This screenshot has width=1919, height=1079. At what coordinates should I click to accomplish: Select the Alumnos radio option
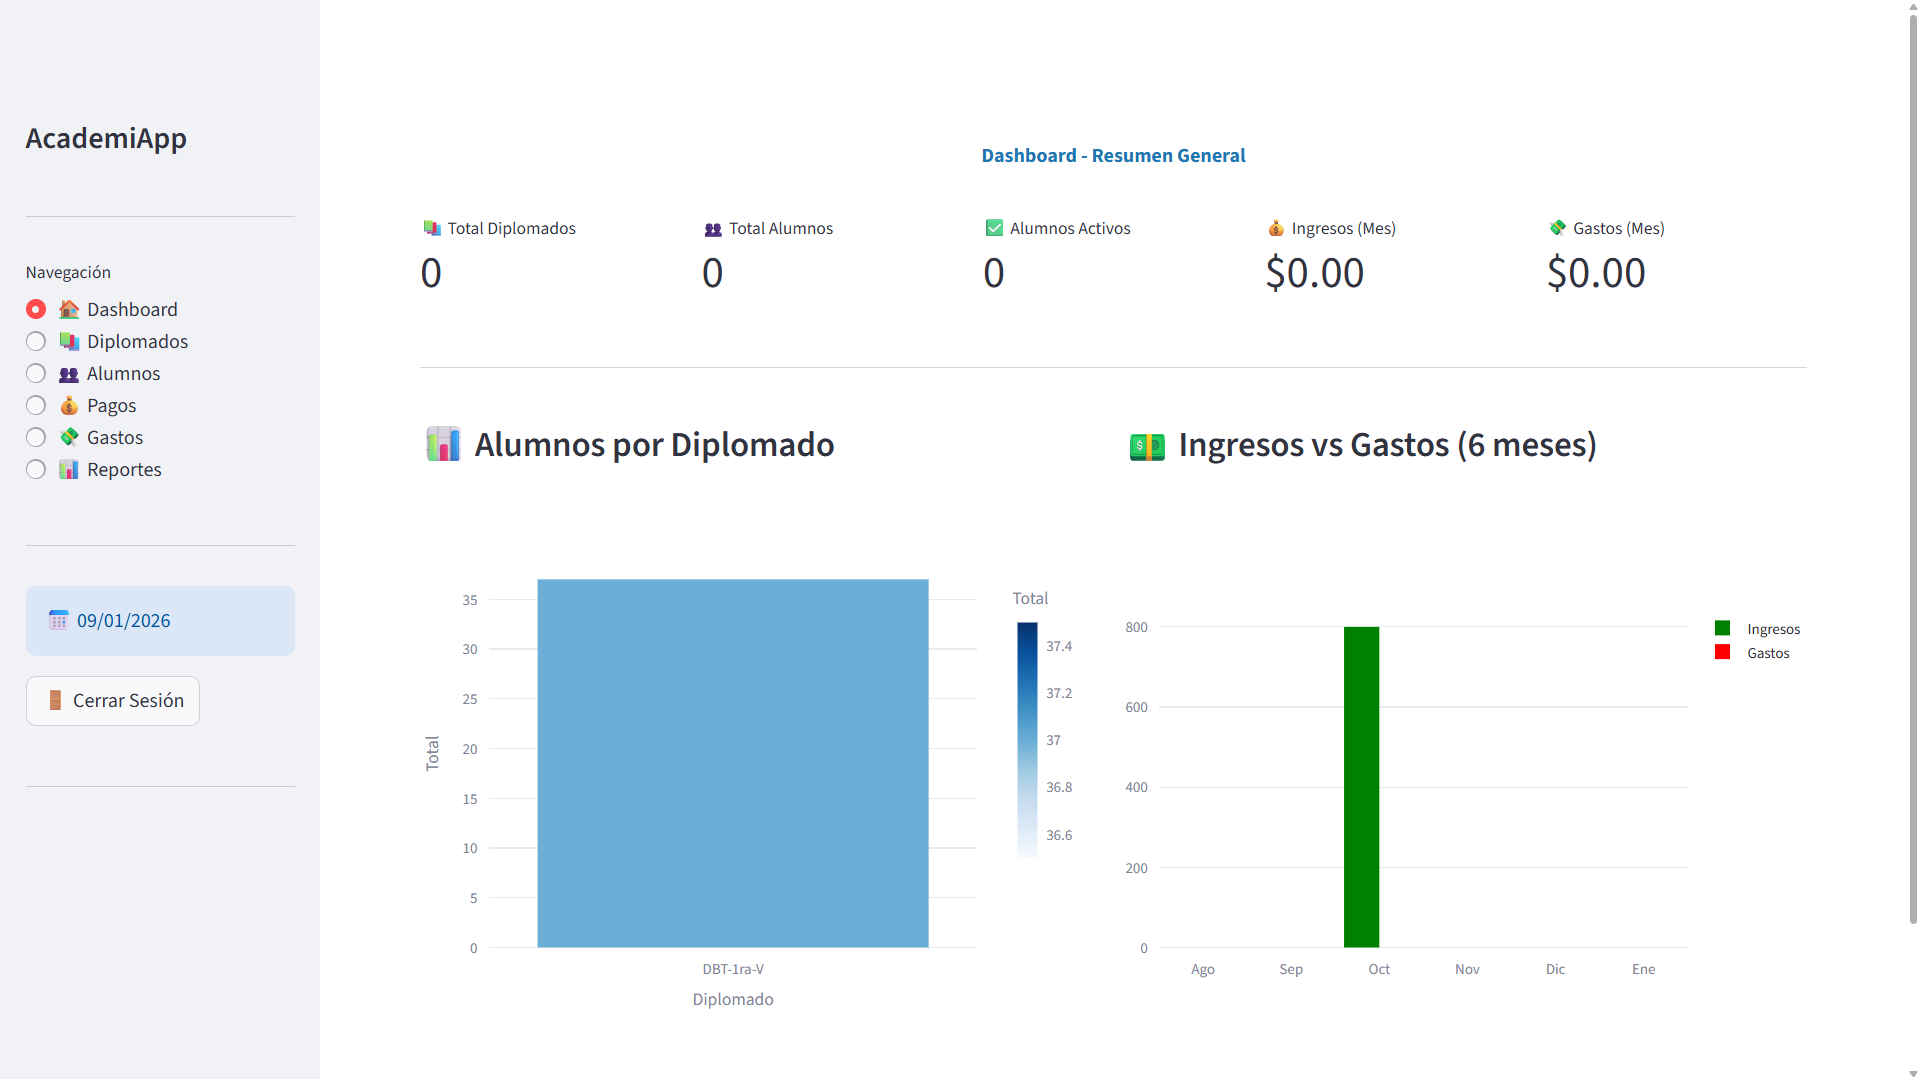coord(35,373)
